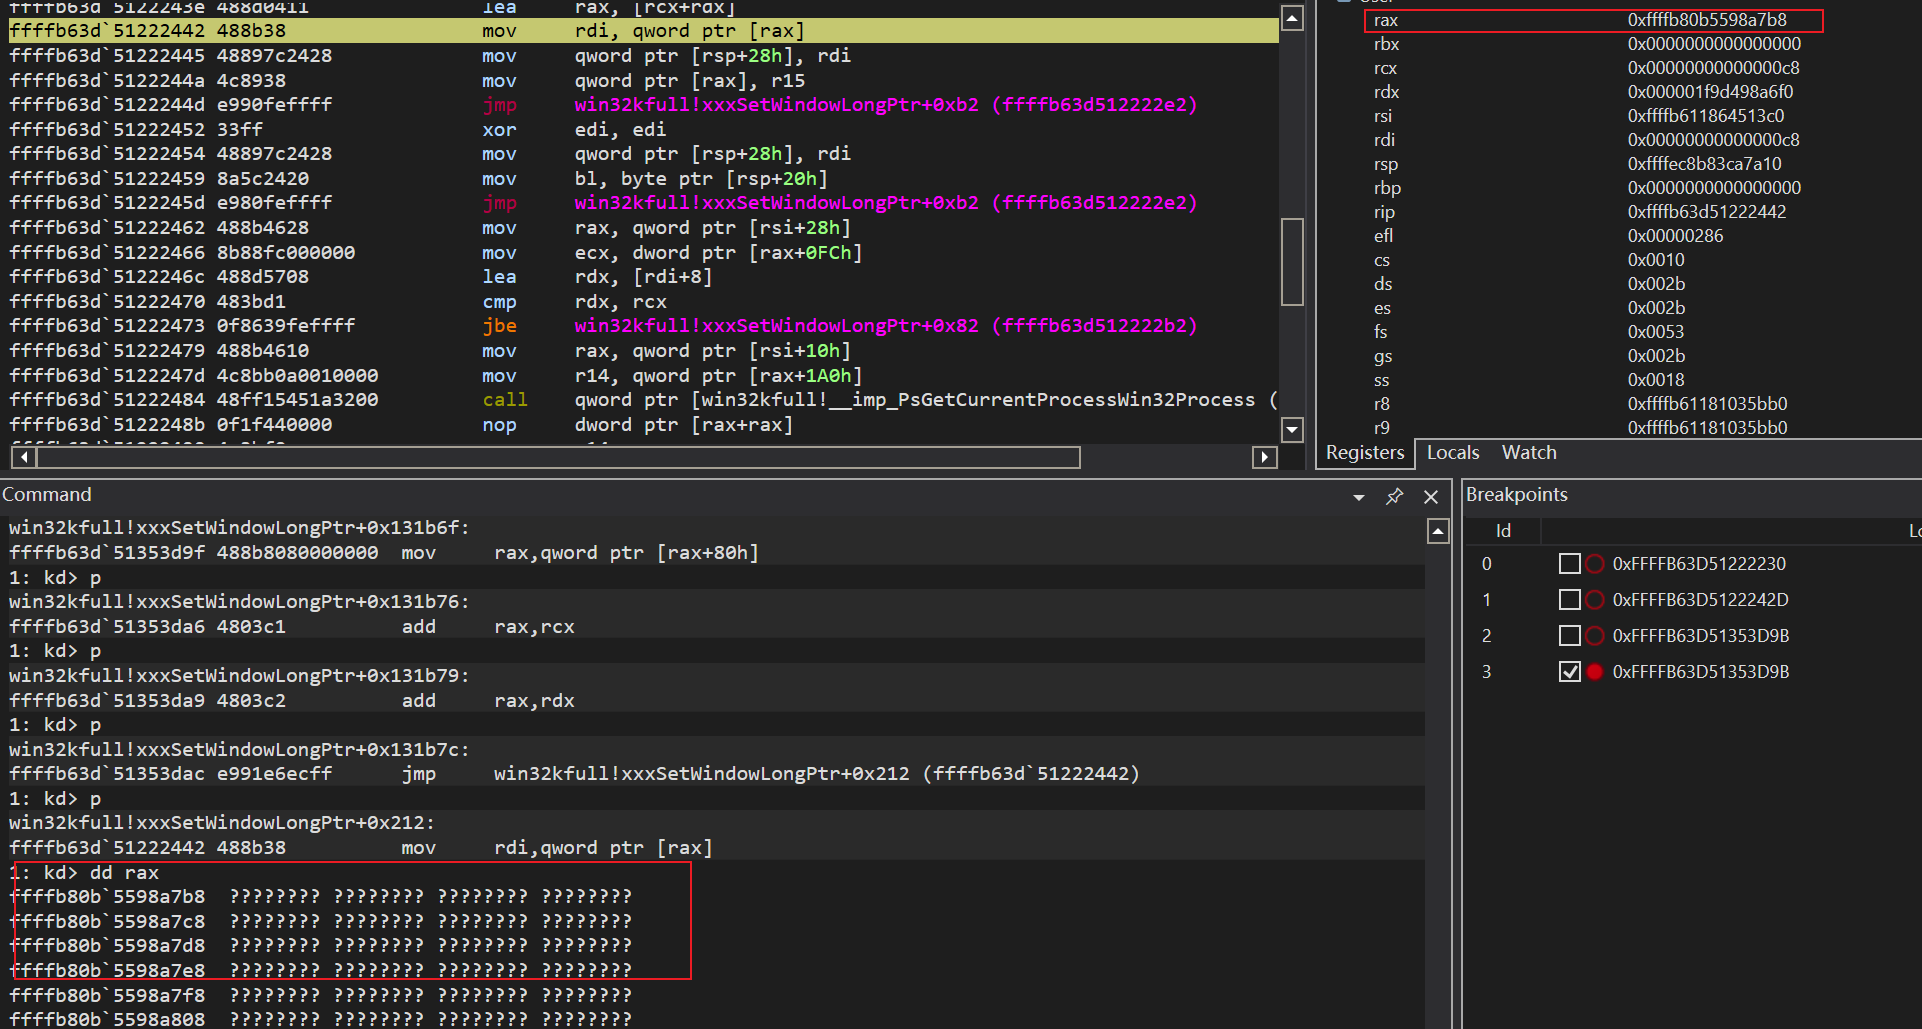Click the hollow breakpoint circle for breakpoint 0
This screenshot has width=1922, height=1029.
1595,564
